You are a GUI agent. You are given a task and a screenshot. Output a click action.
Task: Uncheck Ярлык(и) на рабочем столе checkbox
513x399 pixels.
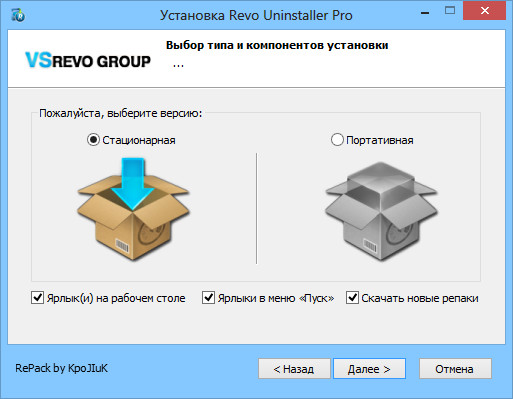[37, 298]
